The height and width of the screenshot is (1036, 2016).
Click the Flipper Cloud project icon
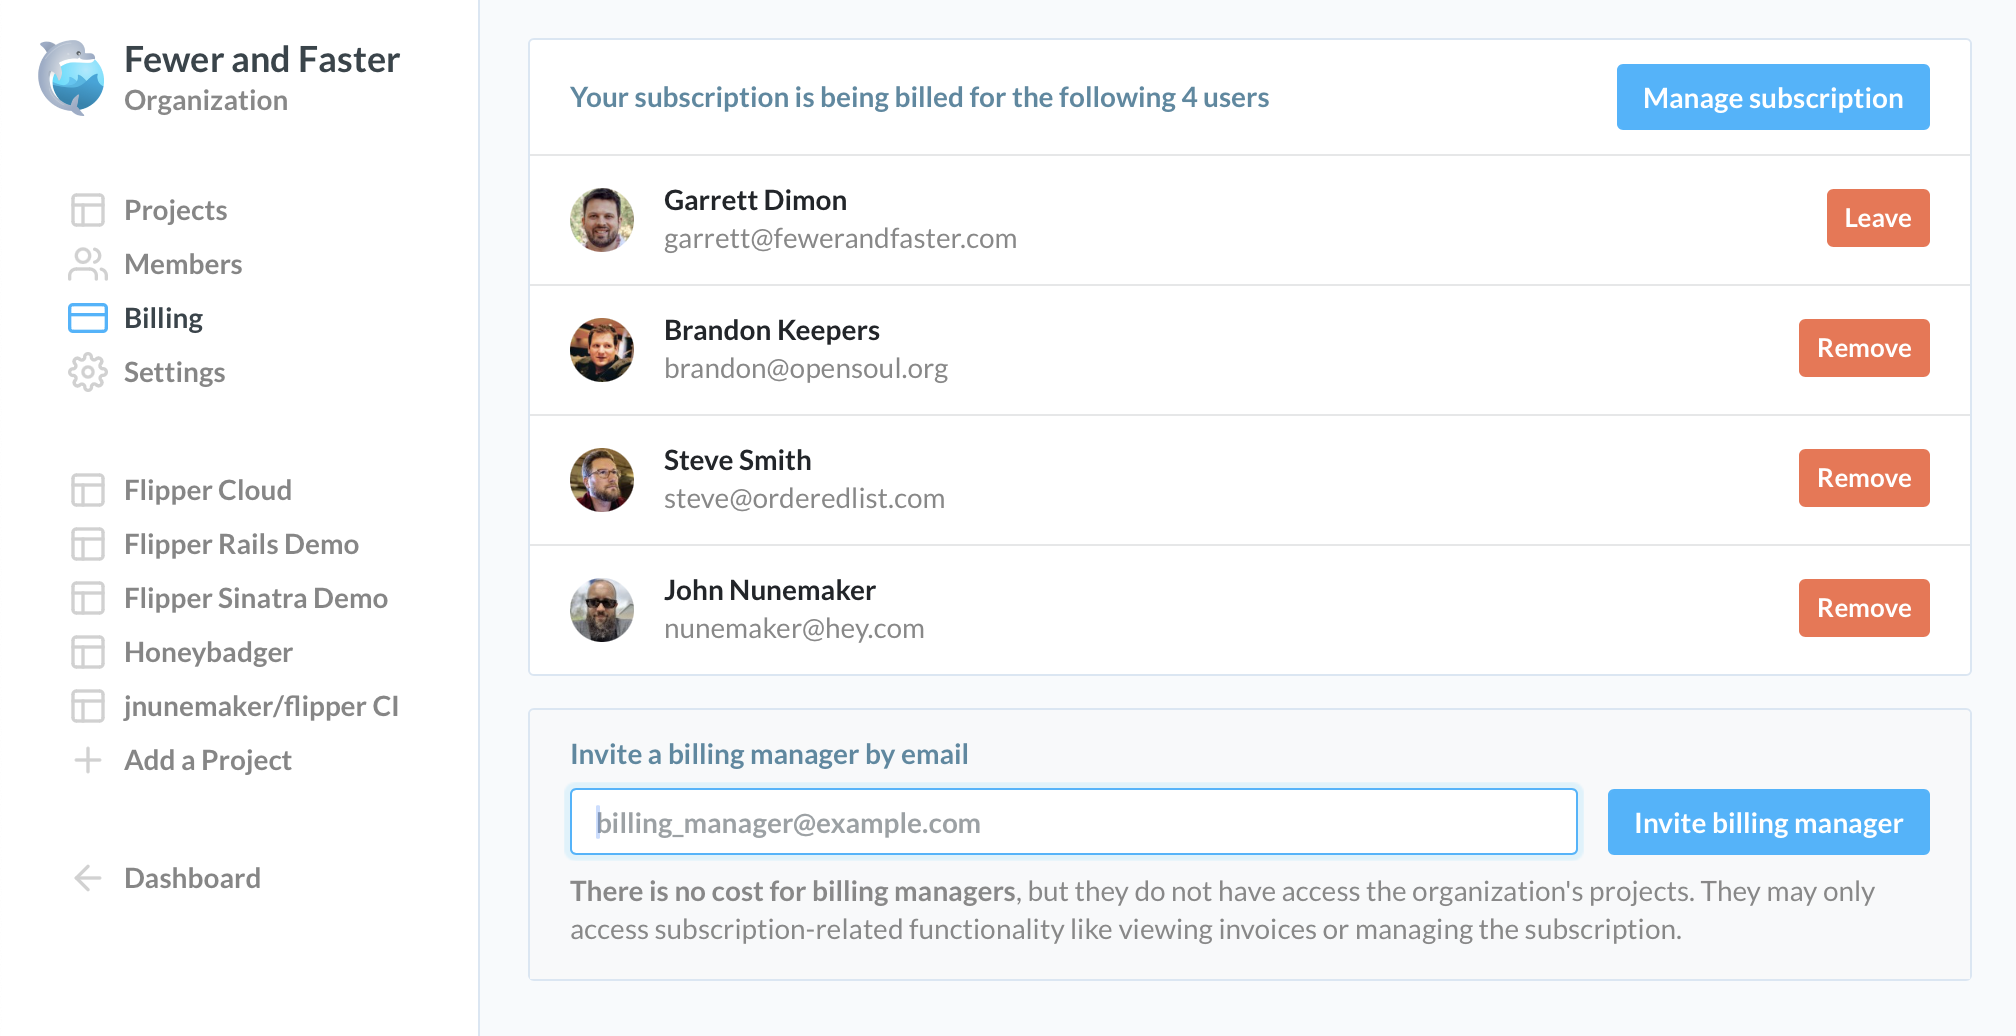pyautogui.click(x=88, y=490)
